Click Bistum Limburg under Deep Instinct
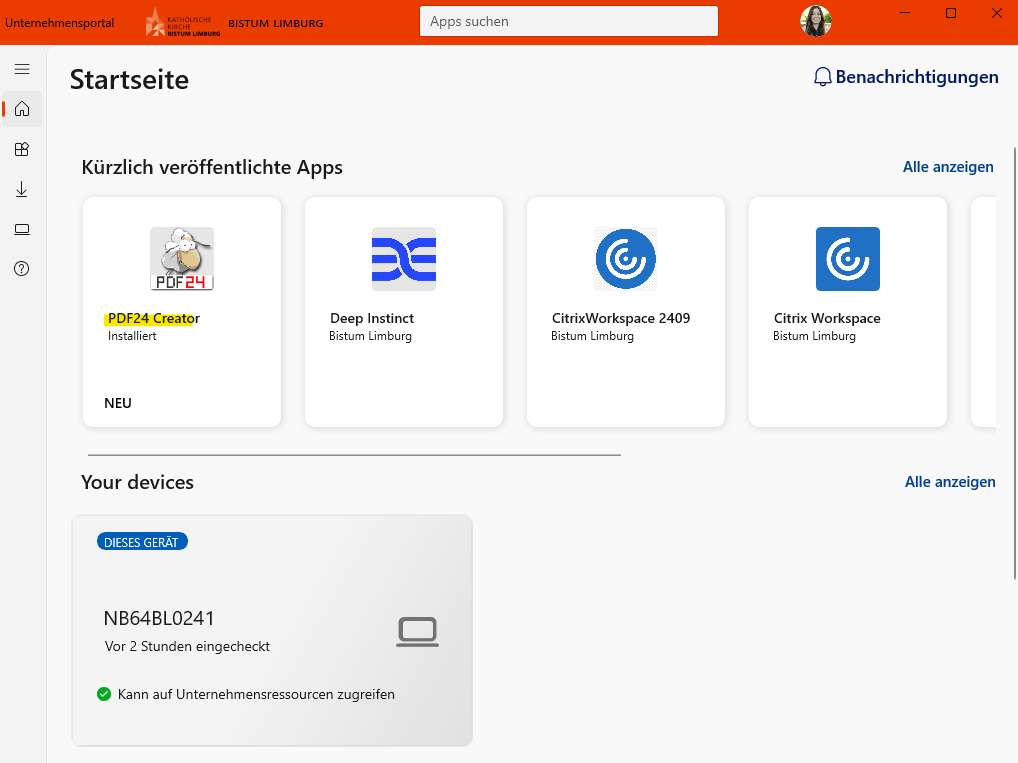Screen dimensions: 1018x763 [370, 336]
